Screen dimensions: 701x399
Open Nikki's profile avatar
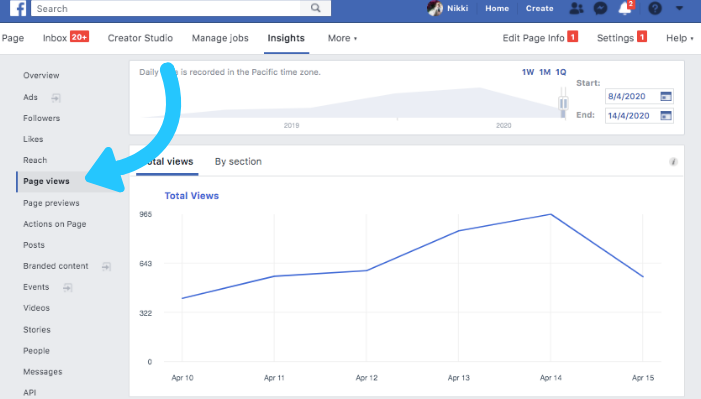pos(435,8)
